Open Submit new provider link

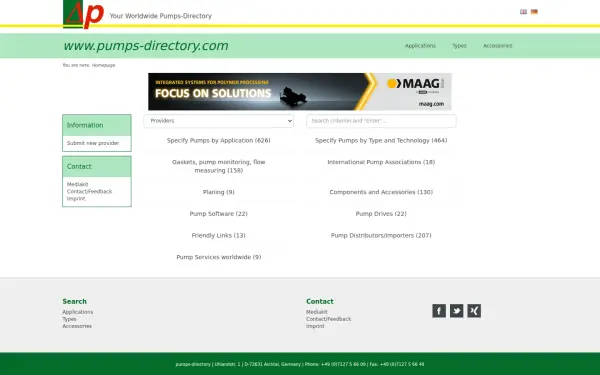(x=93, y=143)
